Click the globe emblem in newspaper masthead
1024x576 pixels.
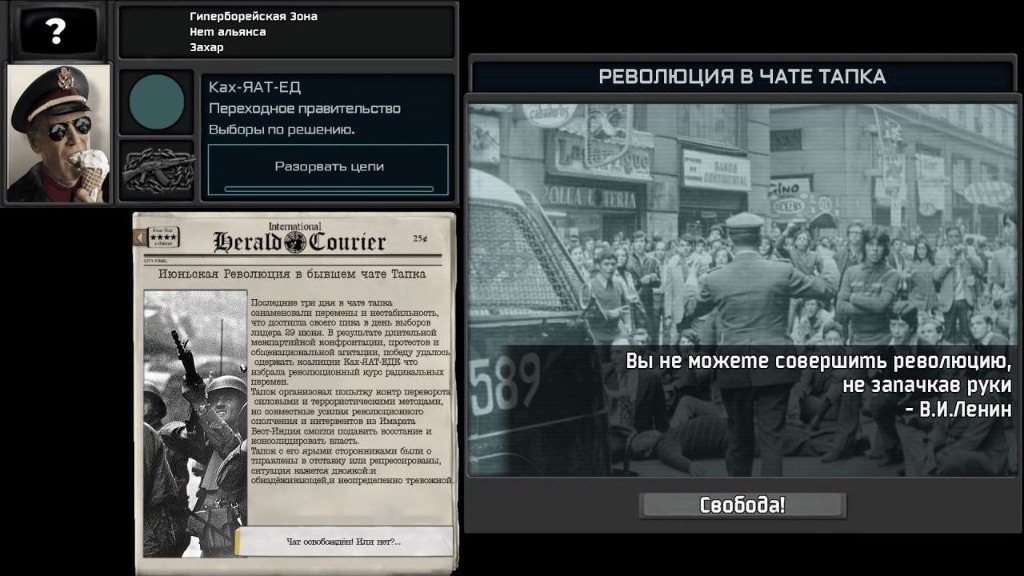coord(295,242)
